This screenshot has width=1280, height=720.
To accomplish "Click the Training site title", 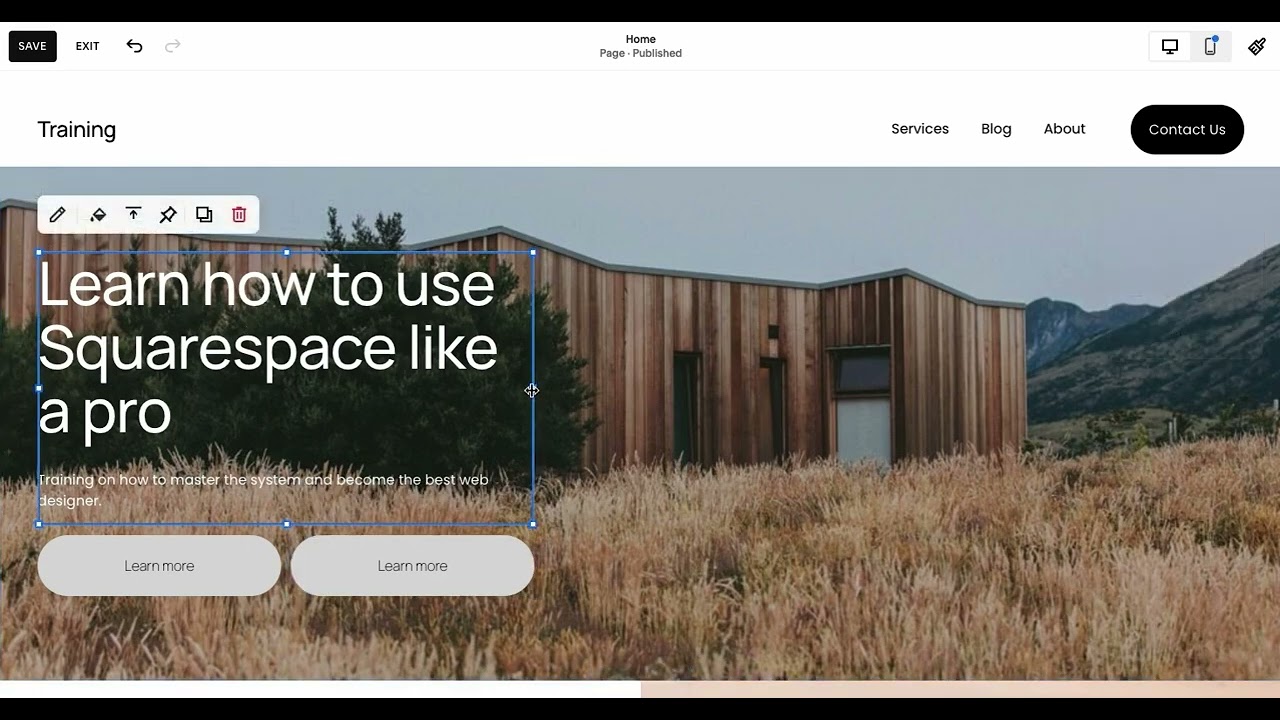I will pos(77,130).
